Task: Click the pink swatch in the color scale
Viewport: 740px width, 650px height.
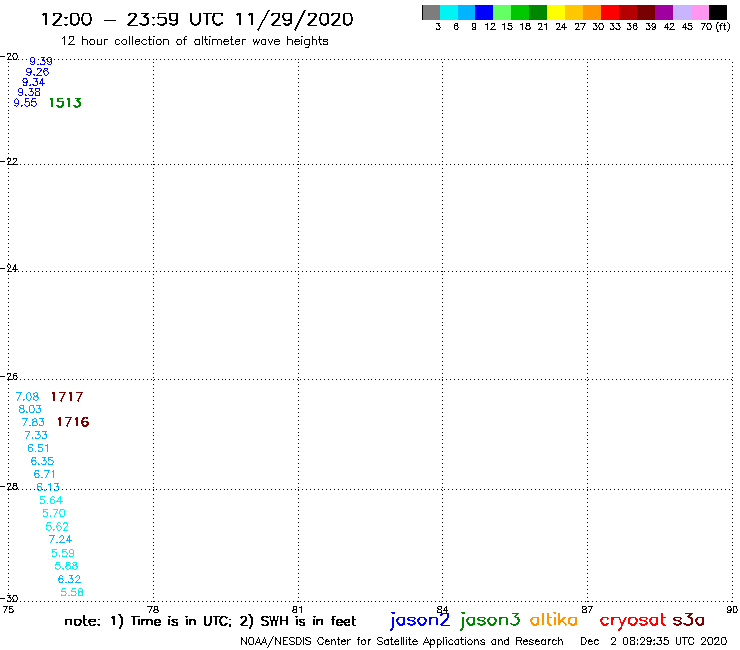Action: [700, 12]
